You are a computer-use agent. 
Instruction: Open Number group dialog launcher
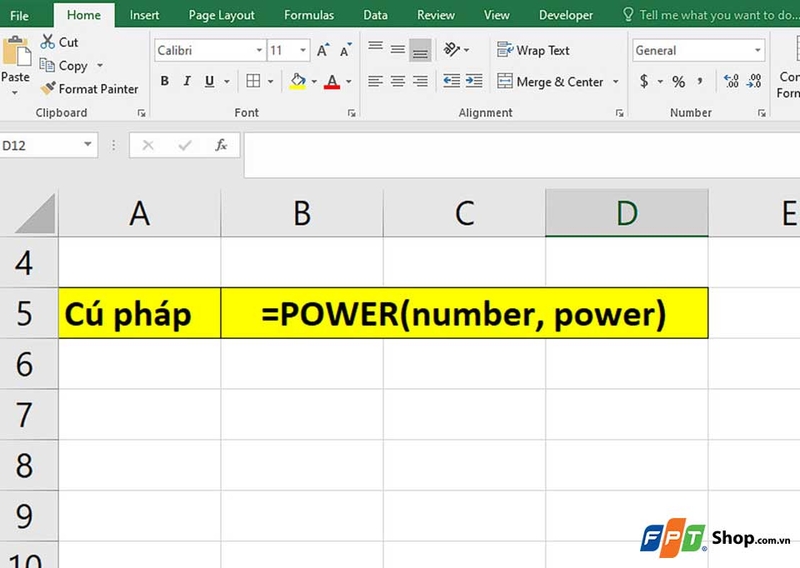click(x=762, y=113)
